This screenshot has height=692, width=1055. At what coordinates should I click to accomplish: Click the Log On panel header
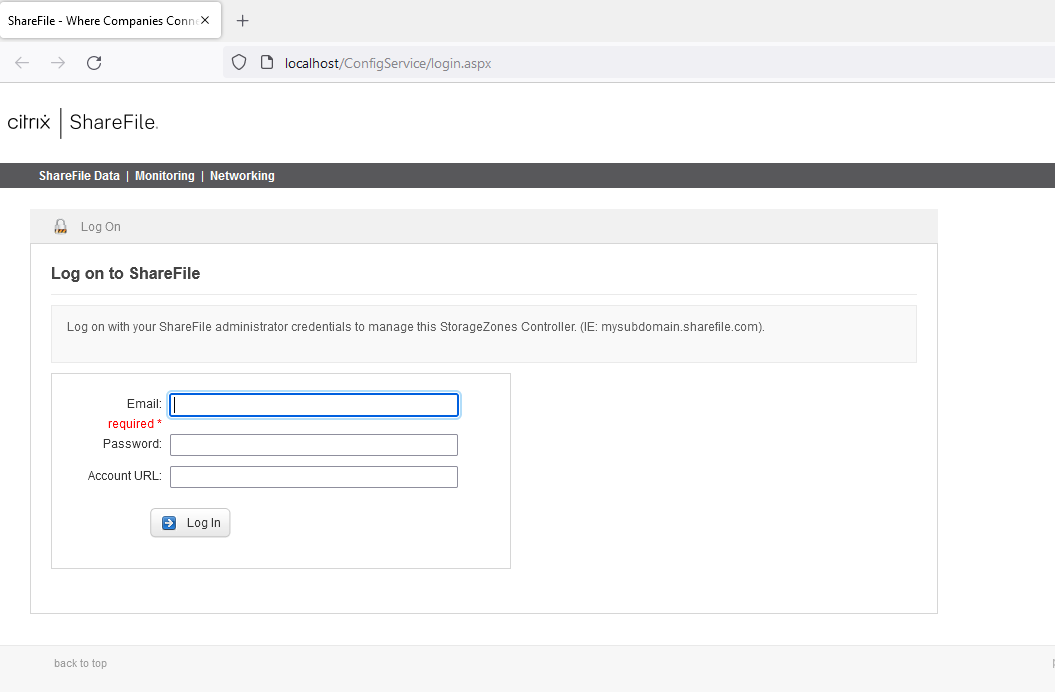click(101, 227)
